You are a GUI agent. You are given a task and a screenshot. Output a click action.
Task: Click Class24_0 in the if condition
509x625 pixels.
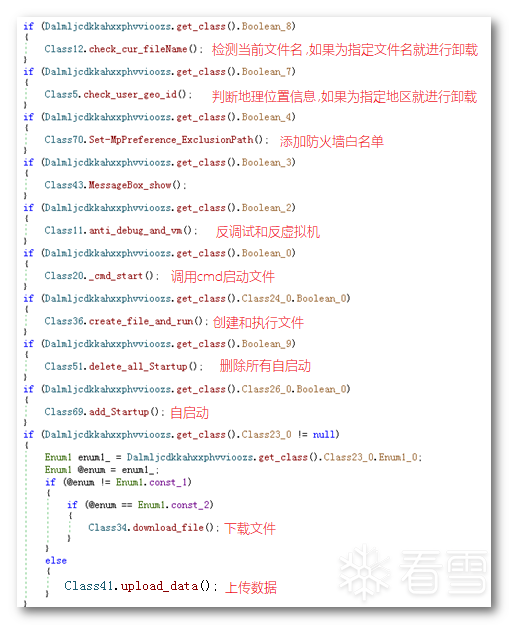(267, 299)
